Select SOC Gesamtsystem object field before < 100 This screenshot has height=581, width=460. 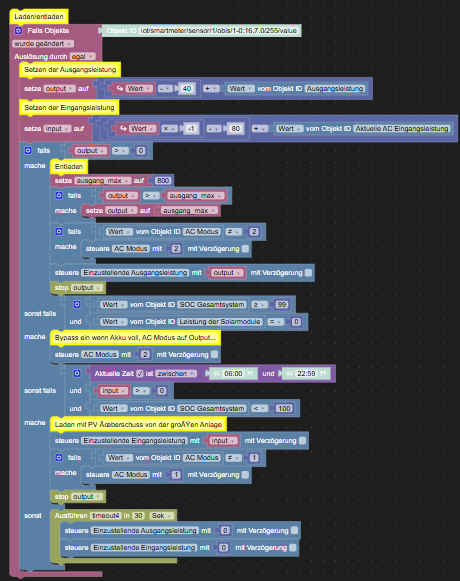pyautogui.click(x=212, y=408)
